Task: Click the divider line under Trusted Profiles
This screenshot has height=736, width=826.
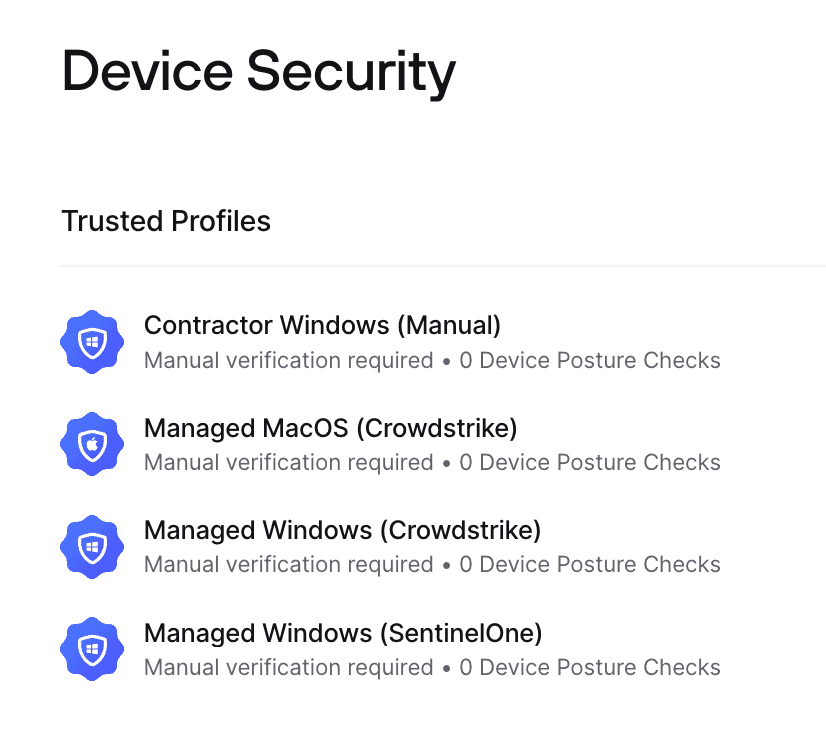Action: tap(443, 265)
